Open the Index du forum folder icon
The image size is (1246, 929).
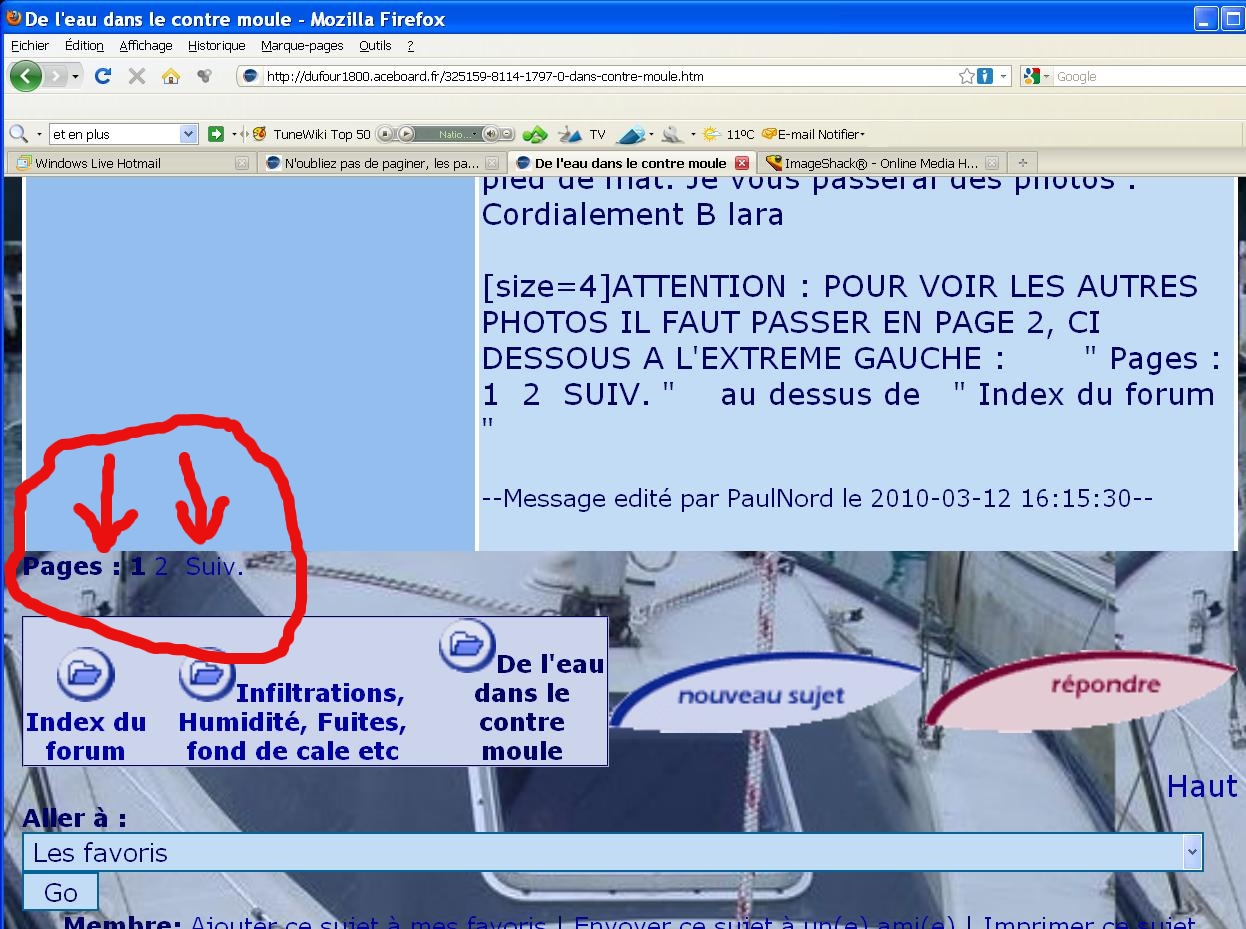point(85,673)
